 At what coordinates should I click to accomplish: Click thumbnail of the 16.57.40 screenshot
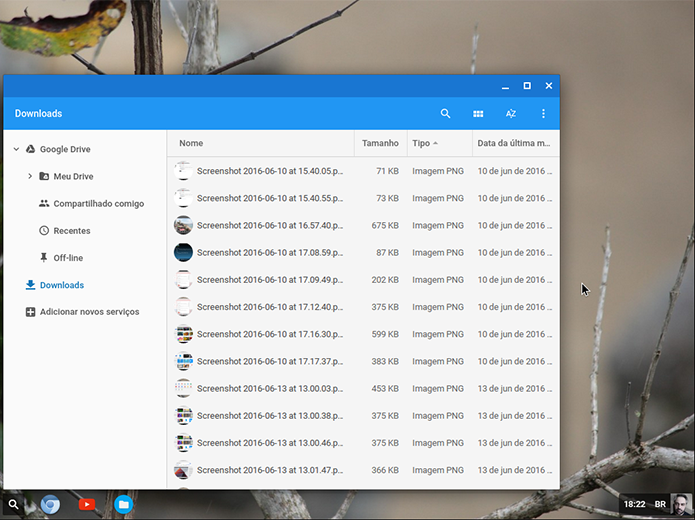pos(183,225)
